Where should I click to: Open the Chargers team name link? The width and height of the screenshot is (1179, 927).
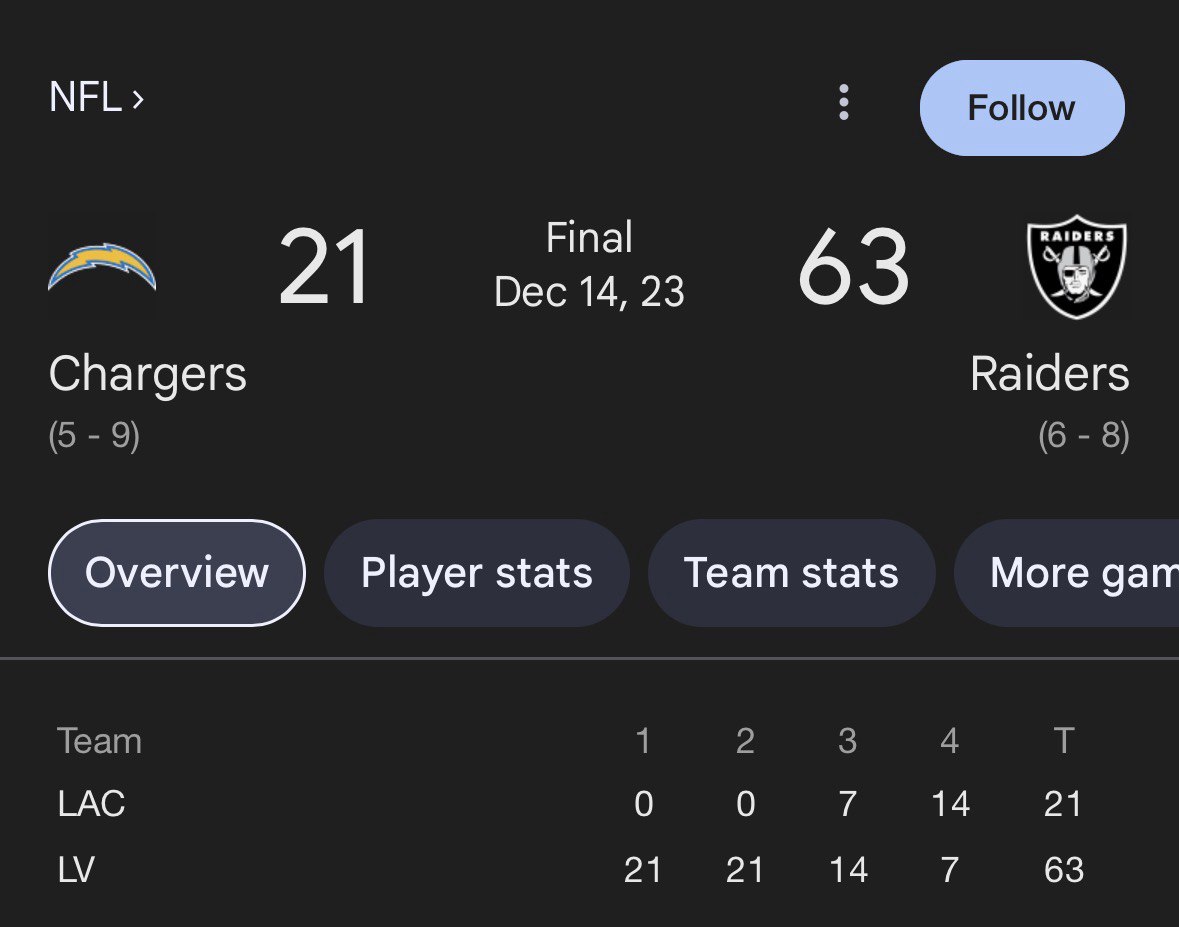click(x=147, y=375)
